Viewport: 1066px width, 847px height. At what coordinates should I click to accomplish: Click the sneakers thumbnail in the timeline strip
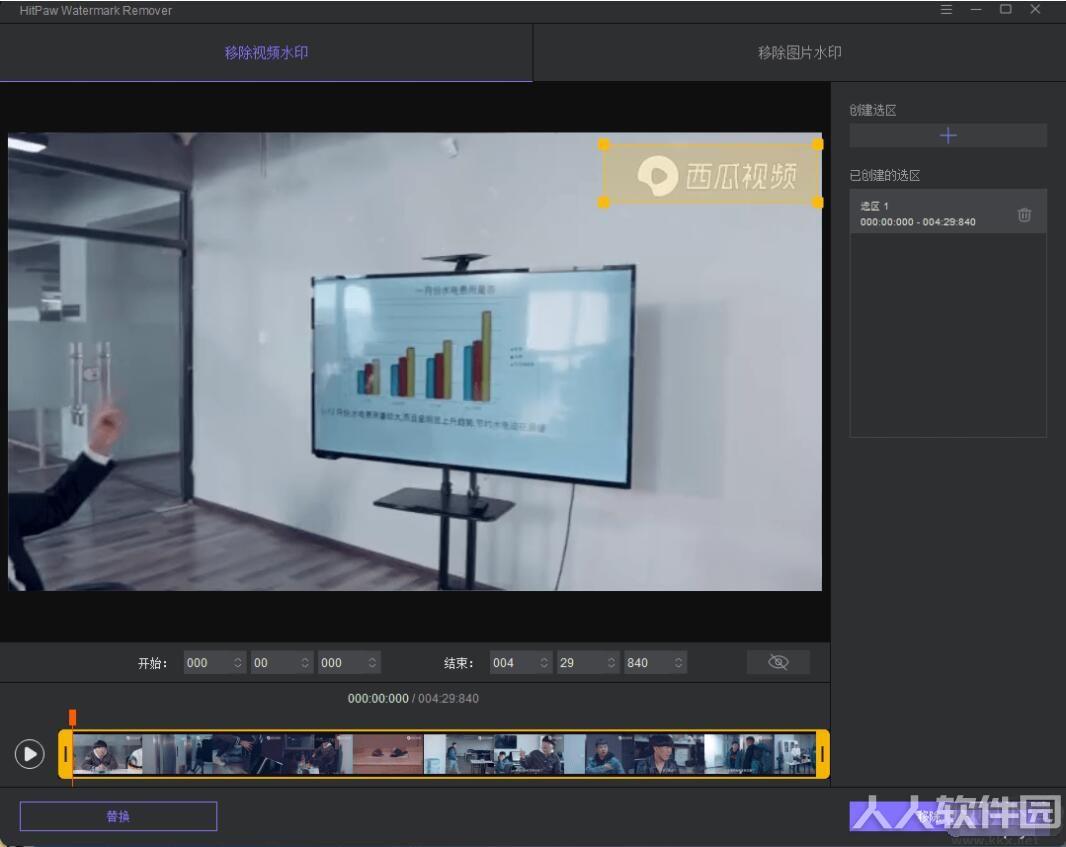pyautogui.click(x=388, y=754)
